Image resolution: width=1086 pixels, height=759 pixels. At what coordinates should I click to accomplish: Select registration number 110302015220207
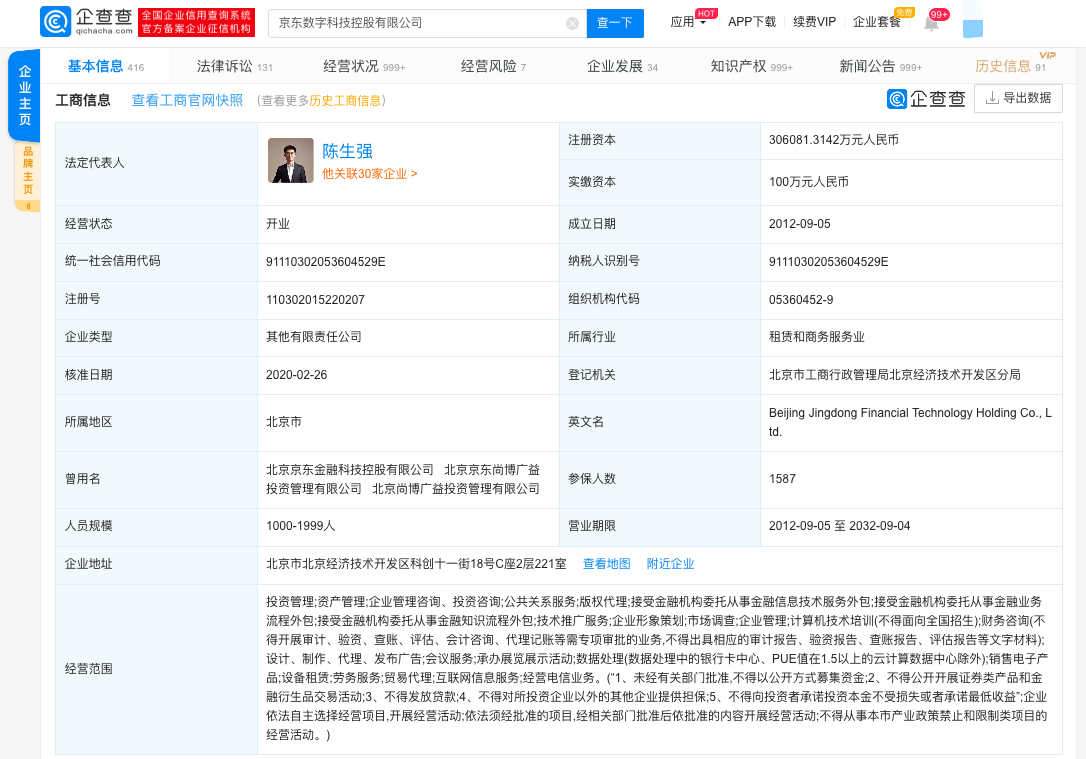315,300
